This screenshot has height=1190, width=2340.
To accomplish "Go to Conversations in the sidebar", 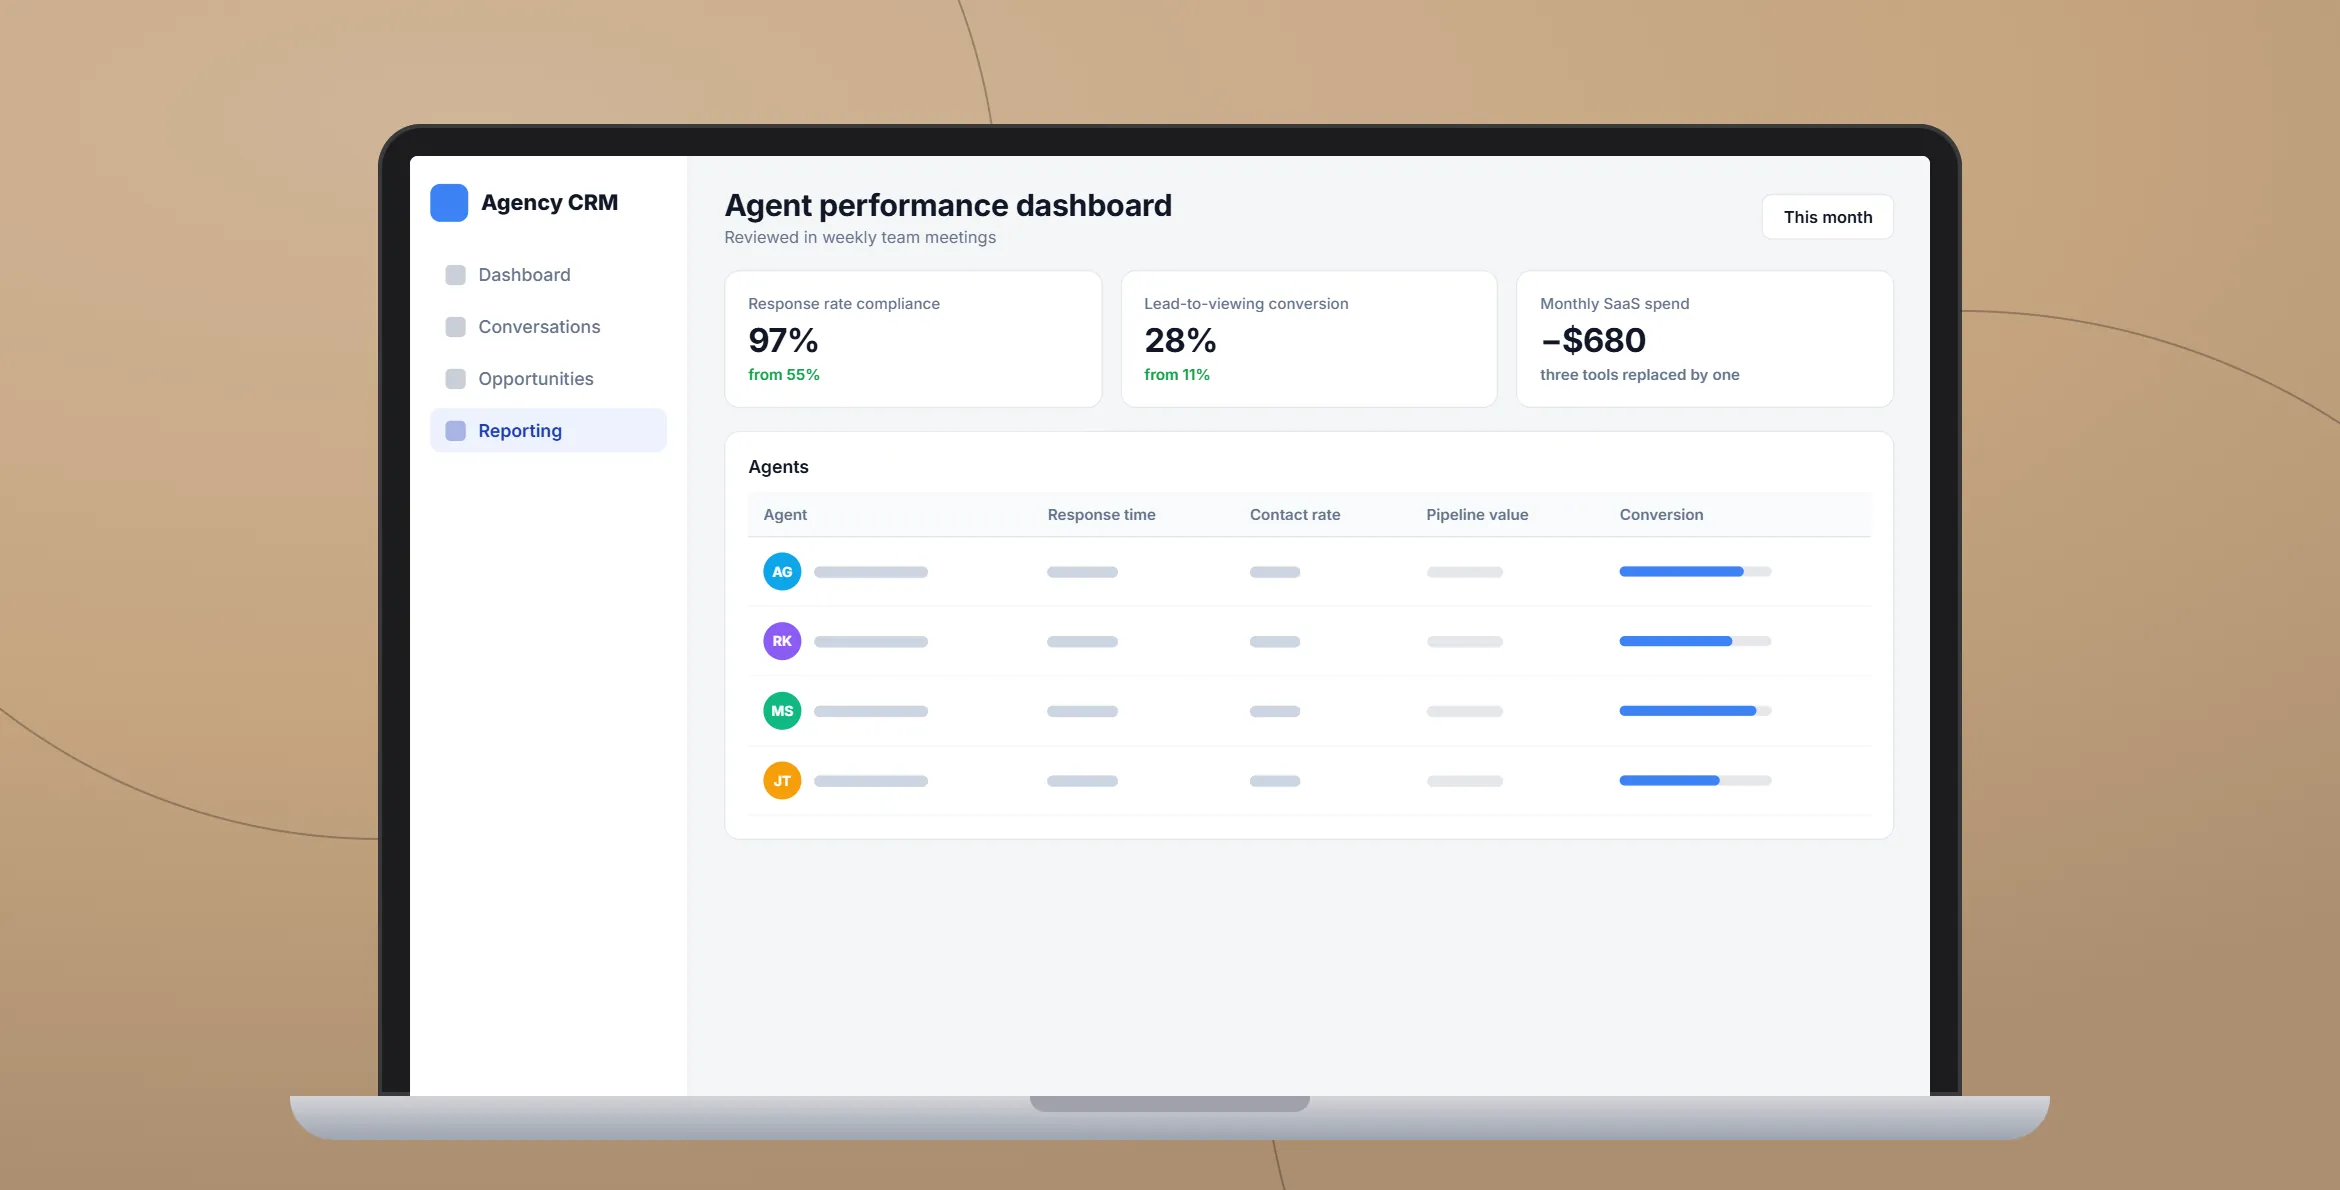I will click(x=548, y=327).
